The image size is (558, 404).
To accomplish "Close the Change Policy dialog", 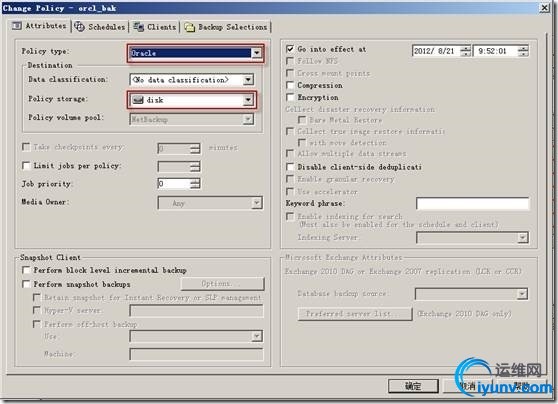I will point(545,8).
